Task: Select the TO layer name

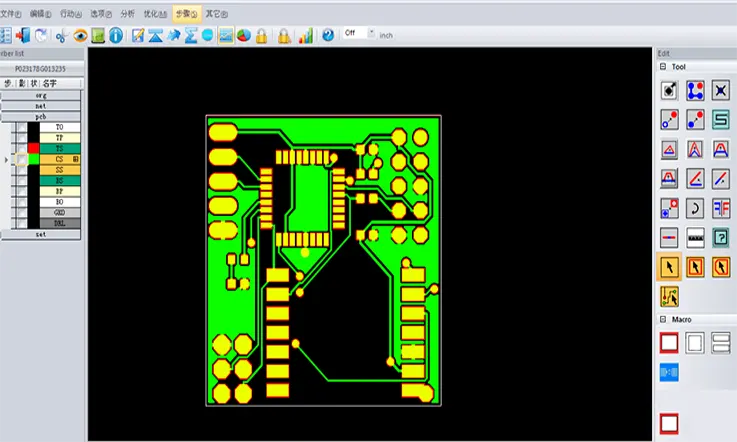Action: pos(60,127)
